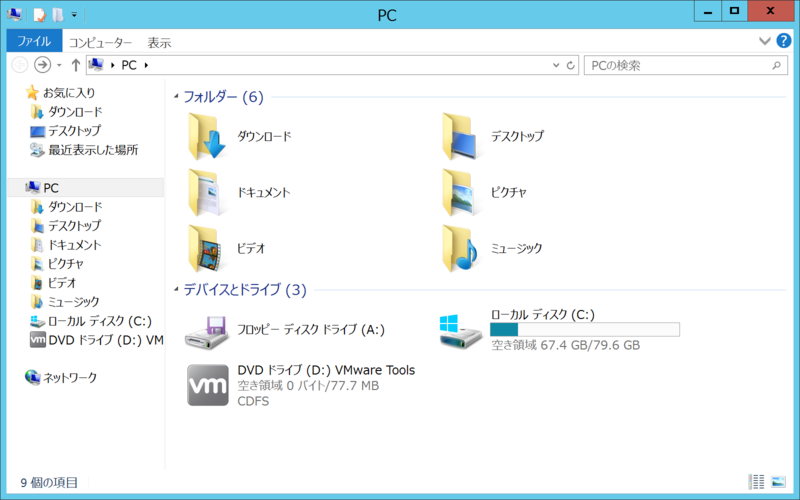Select the floppy disk drive (A:) icon
This screenshot has height=500, width=800.
(207, 332)
